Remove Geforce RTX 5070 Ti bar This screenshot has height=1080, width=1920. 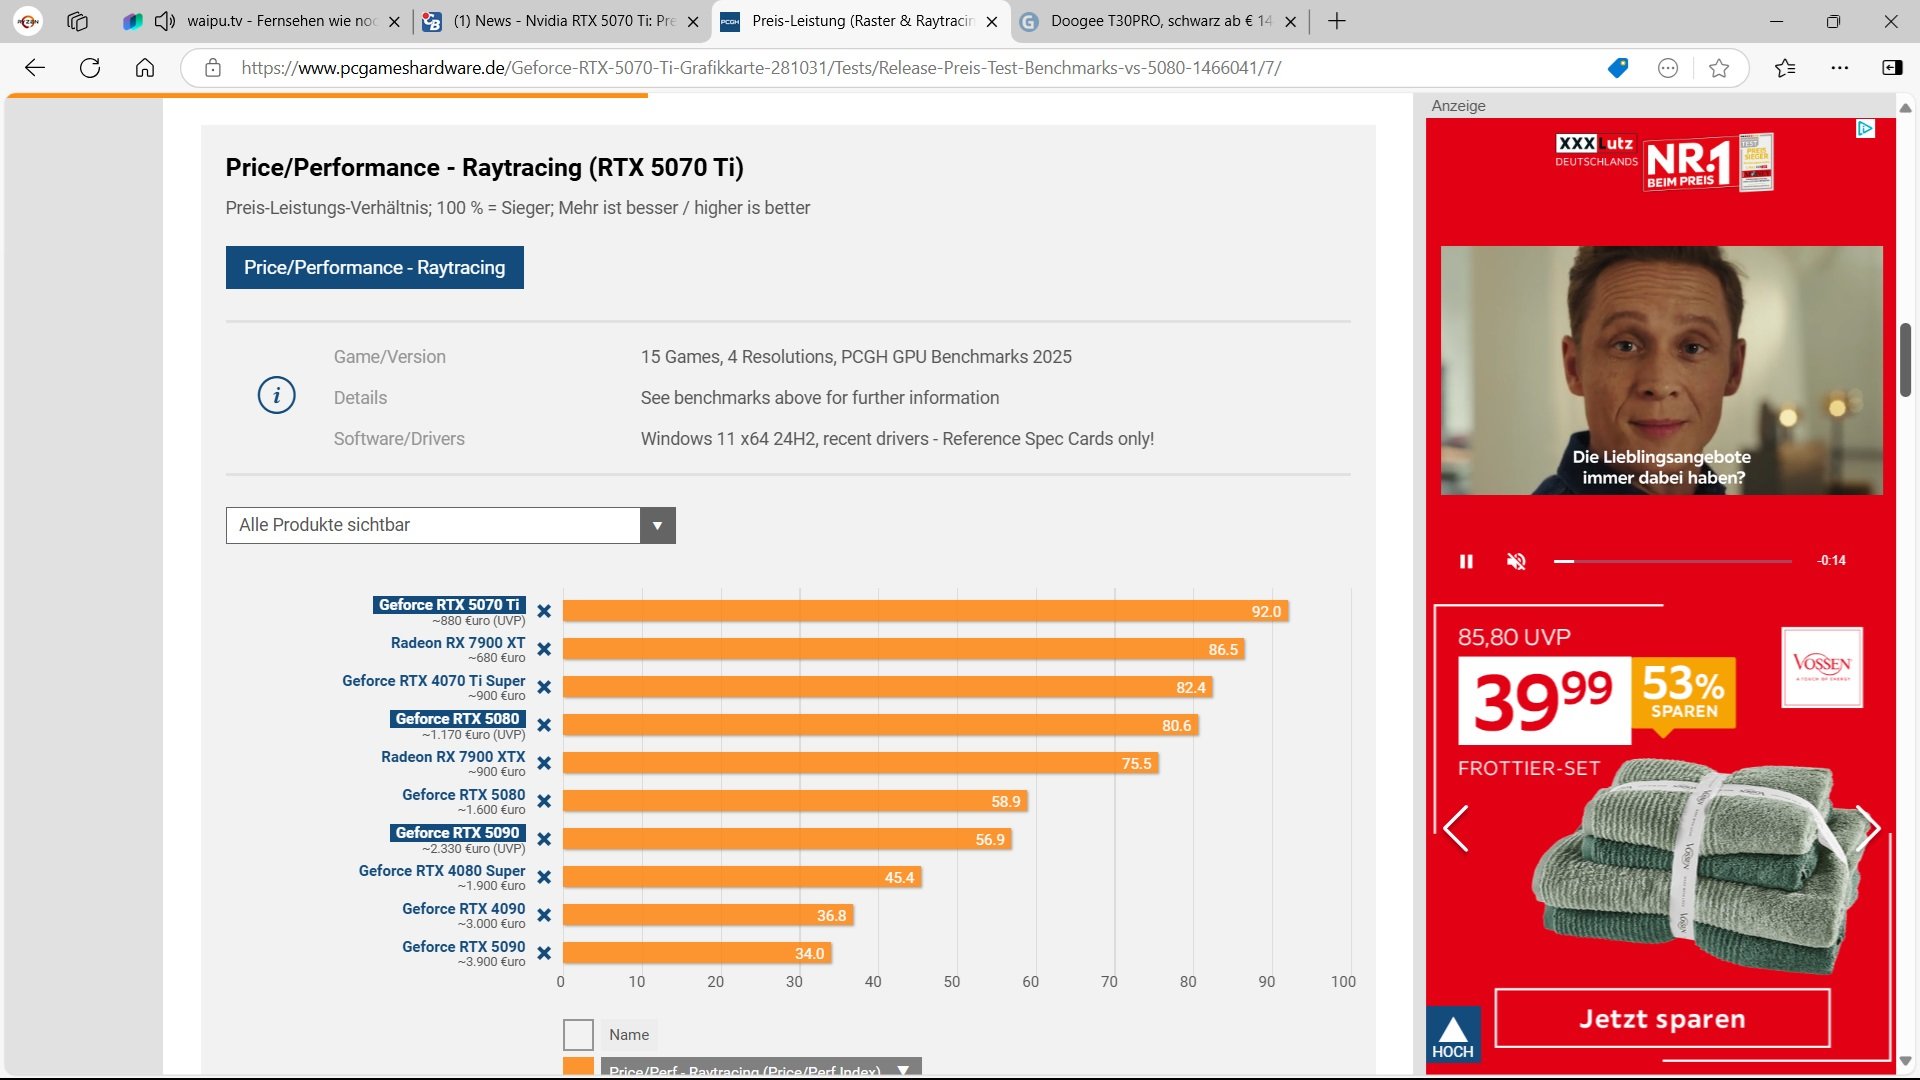pyautogui.click(x=544, y=611)
